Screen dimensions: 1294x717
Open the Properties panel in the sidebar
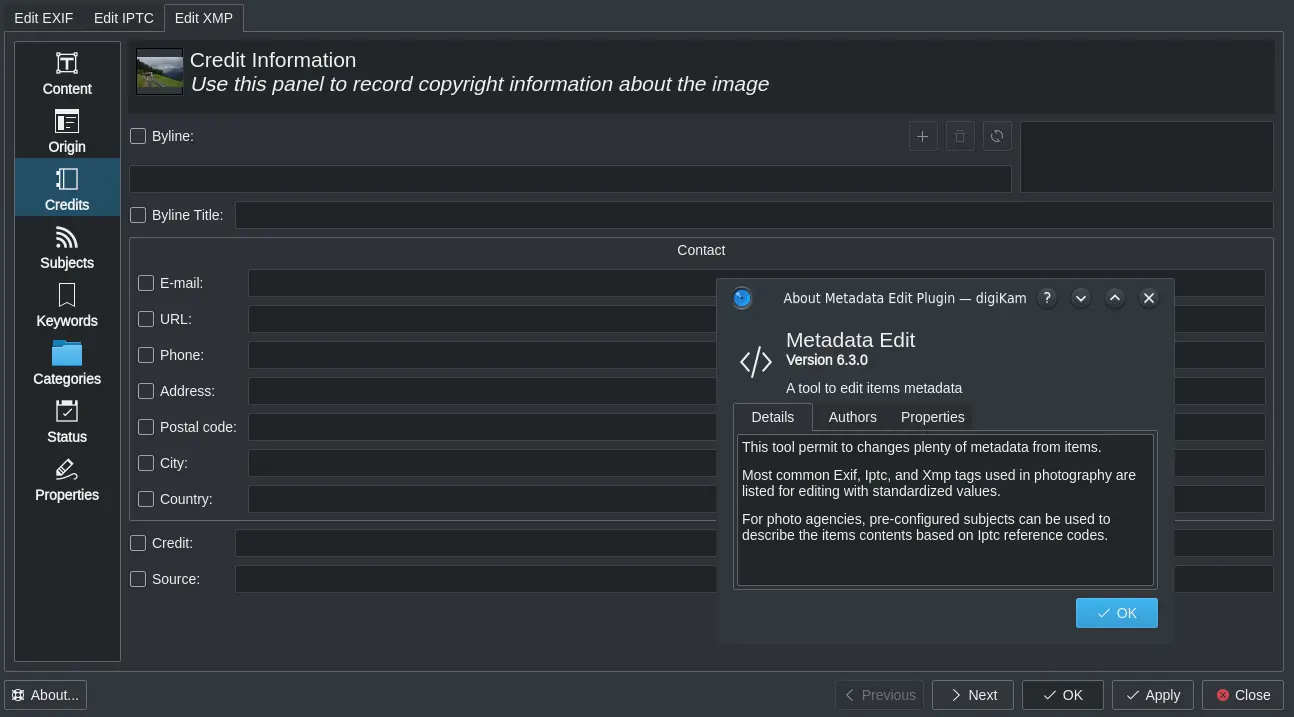(x=66, y=479)
